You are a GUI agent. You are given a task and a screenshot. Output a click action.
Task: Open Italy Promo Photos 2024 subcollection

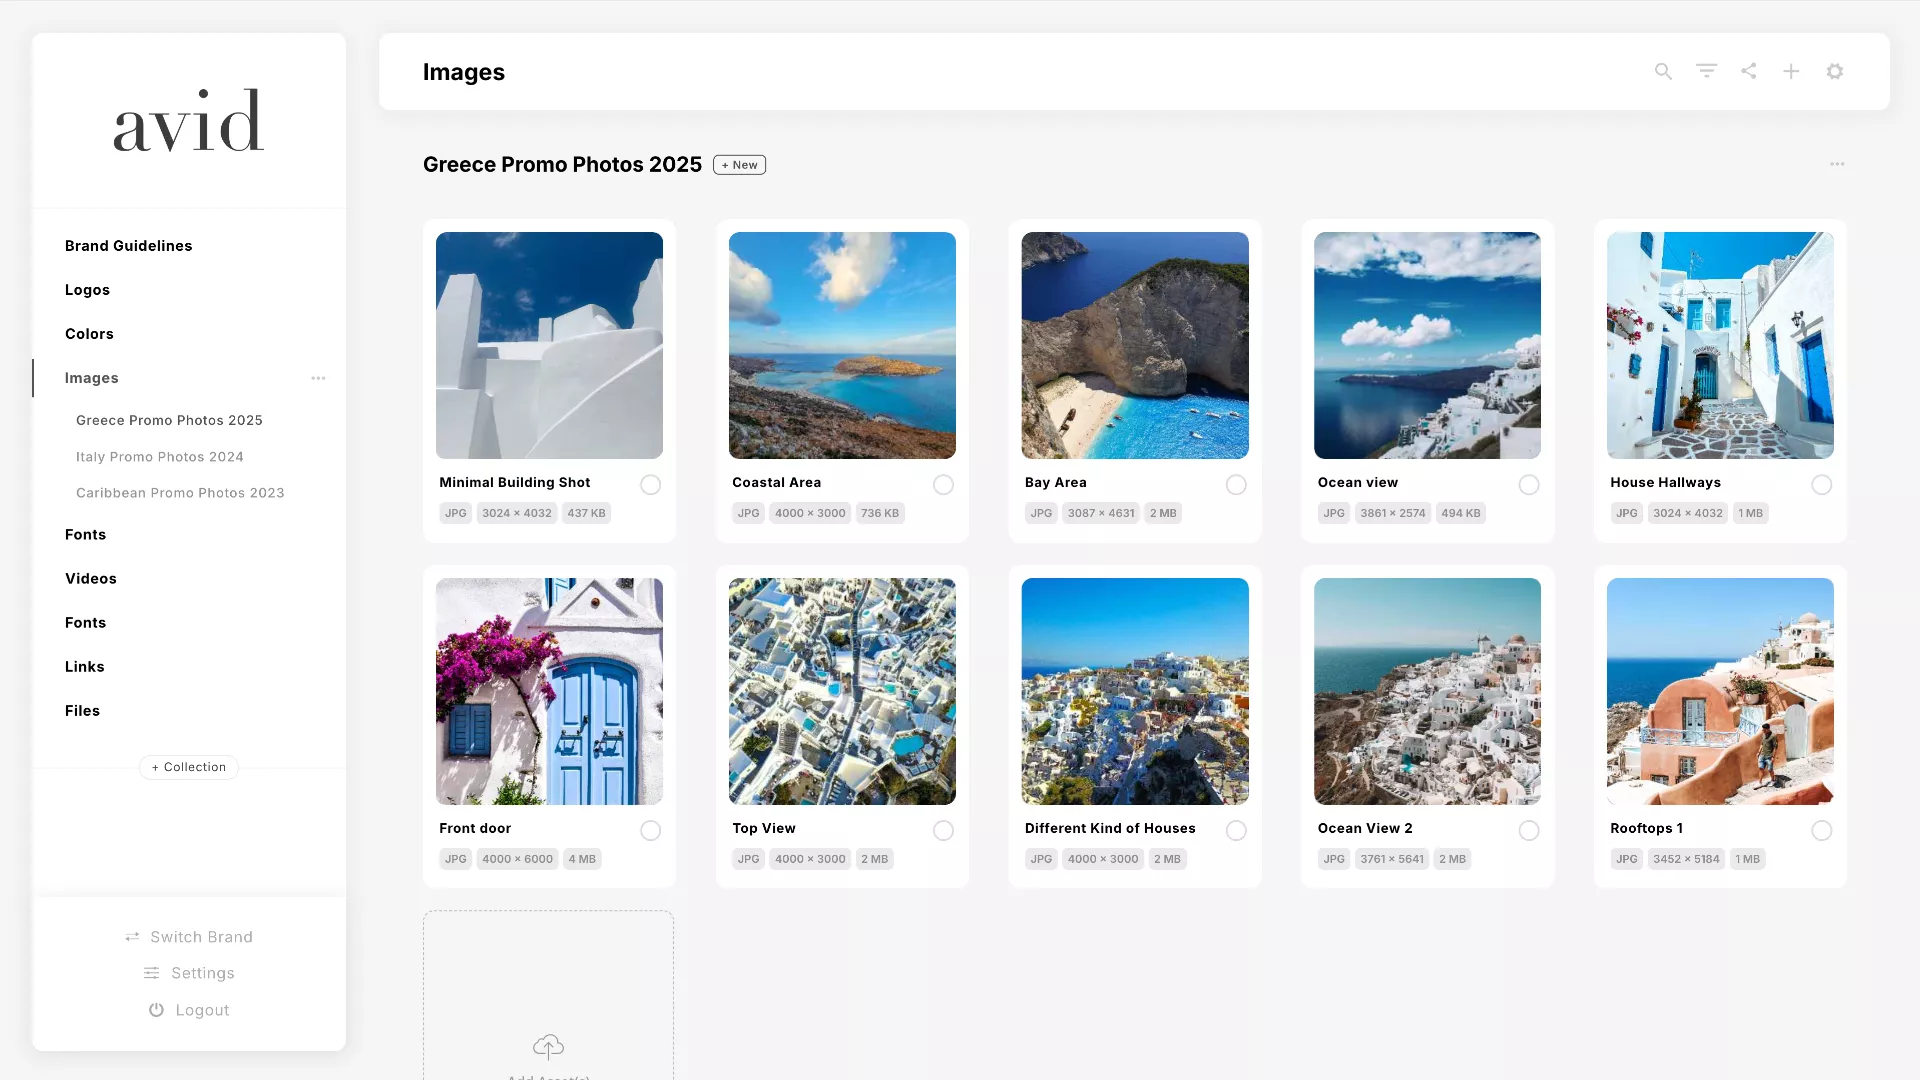(x=160, y=457)
